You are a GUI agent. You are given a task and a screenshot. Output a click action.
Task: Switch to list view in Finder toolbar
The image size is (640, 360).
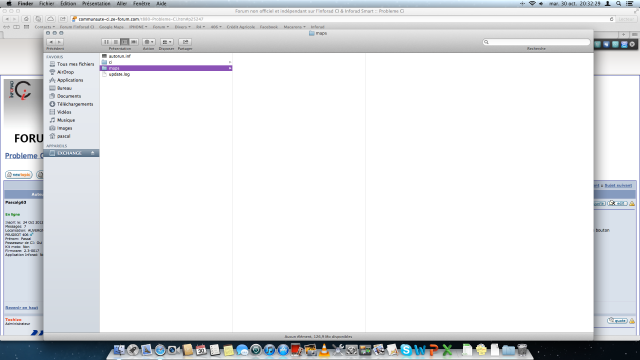pos(116,42)
